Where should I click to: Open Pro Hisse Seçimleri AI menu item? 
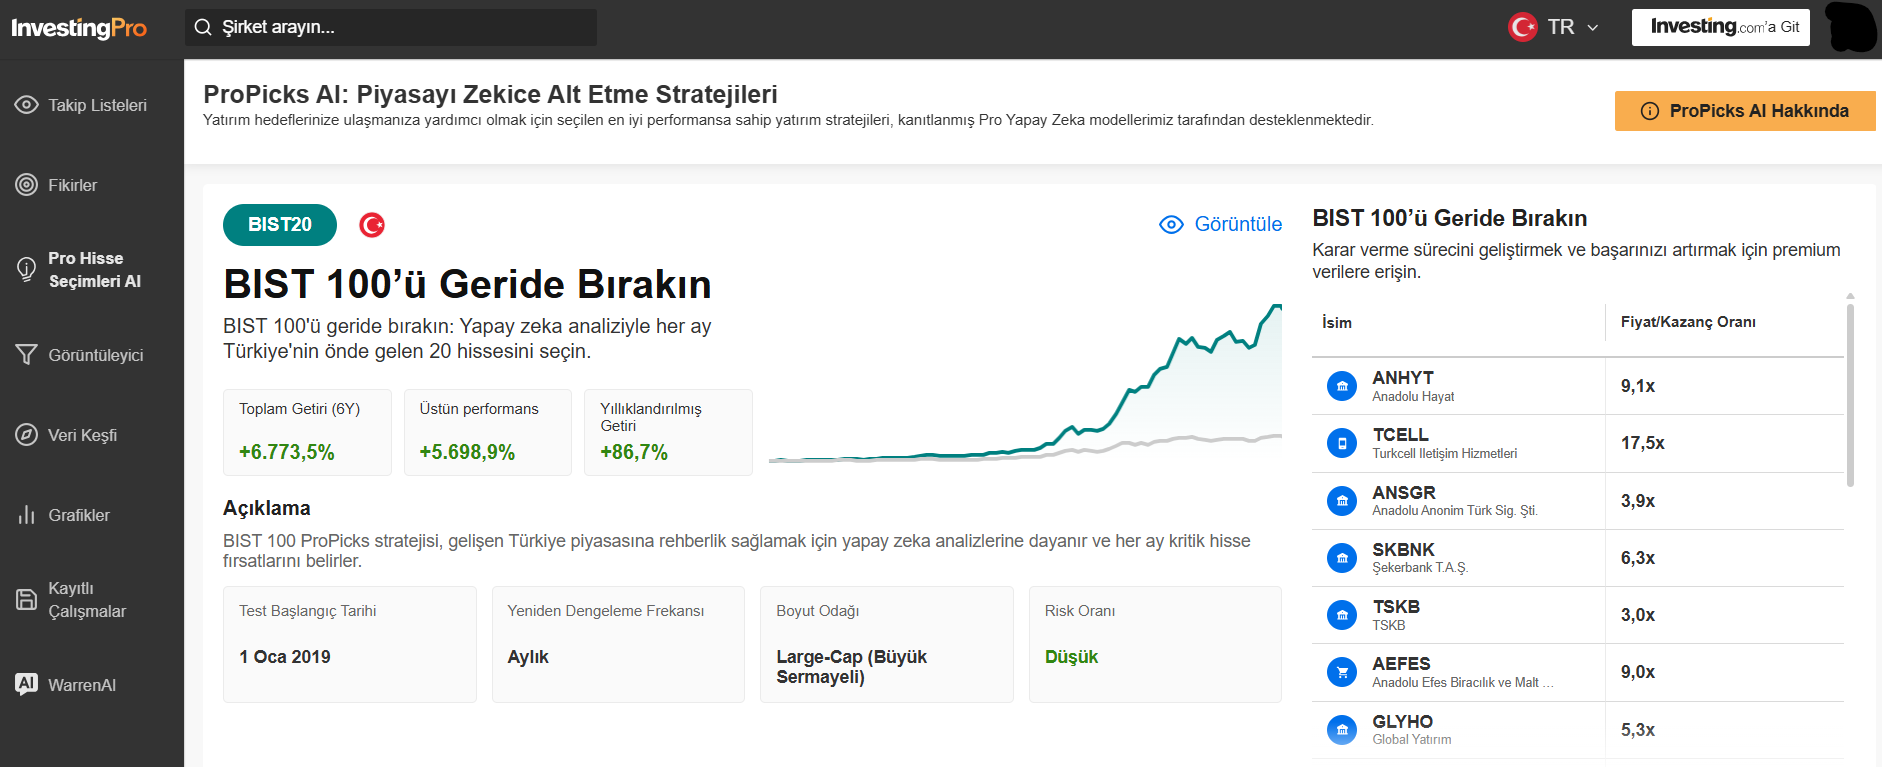[92, 270]
